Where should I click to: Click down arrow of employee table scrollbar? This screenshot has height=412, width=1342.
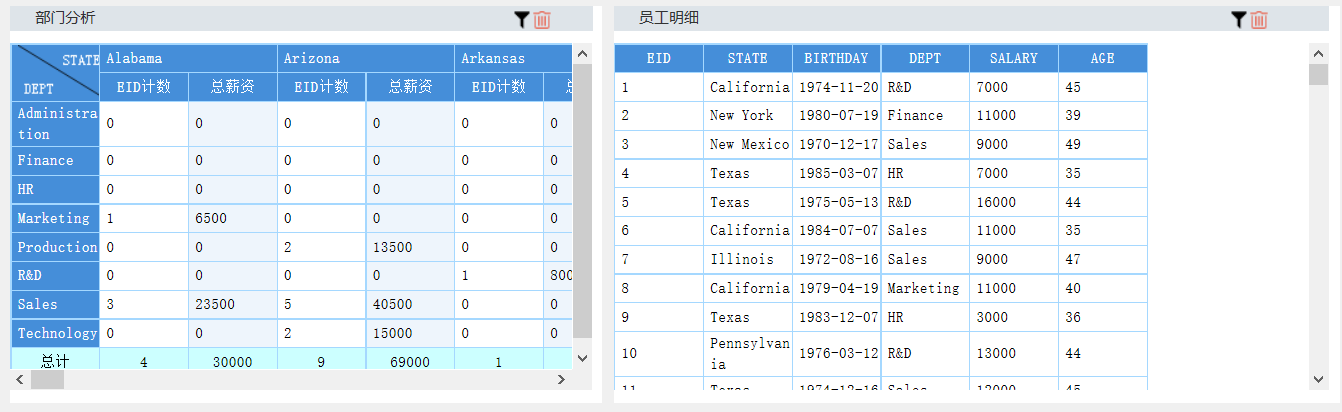[x=1319, y=377]
